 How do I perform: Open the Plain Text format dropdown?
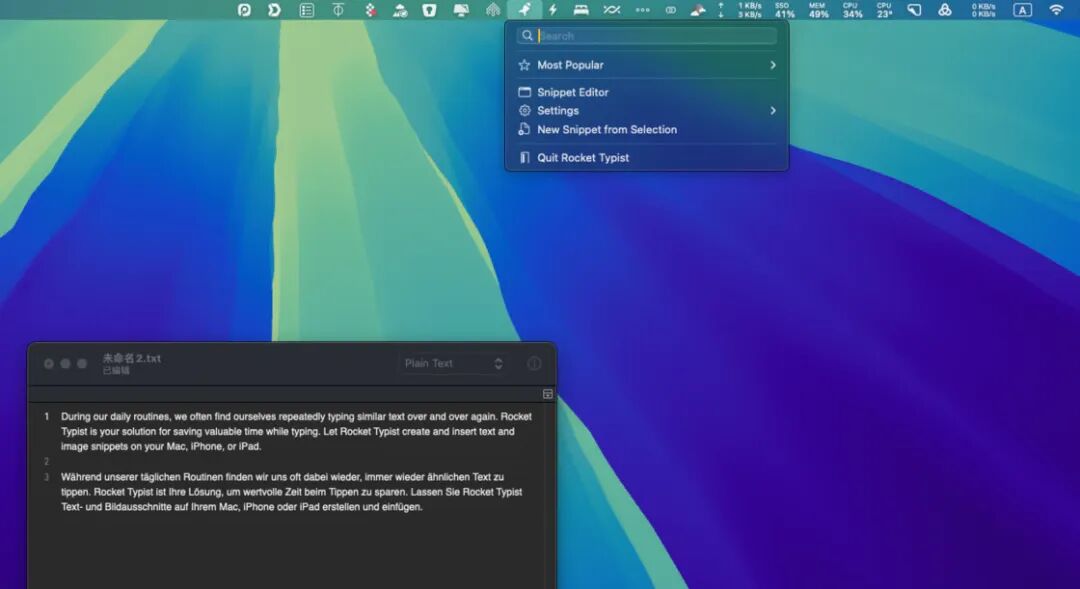tap(453, 363)
